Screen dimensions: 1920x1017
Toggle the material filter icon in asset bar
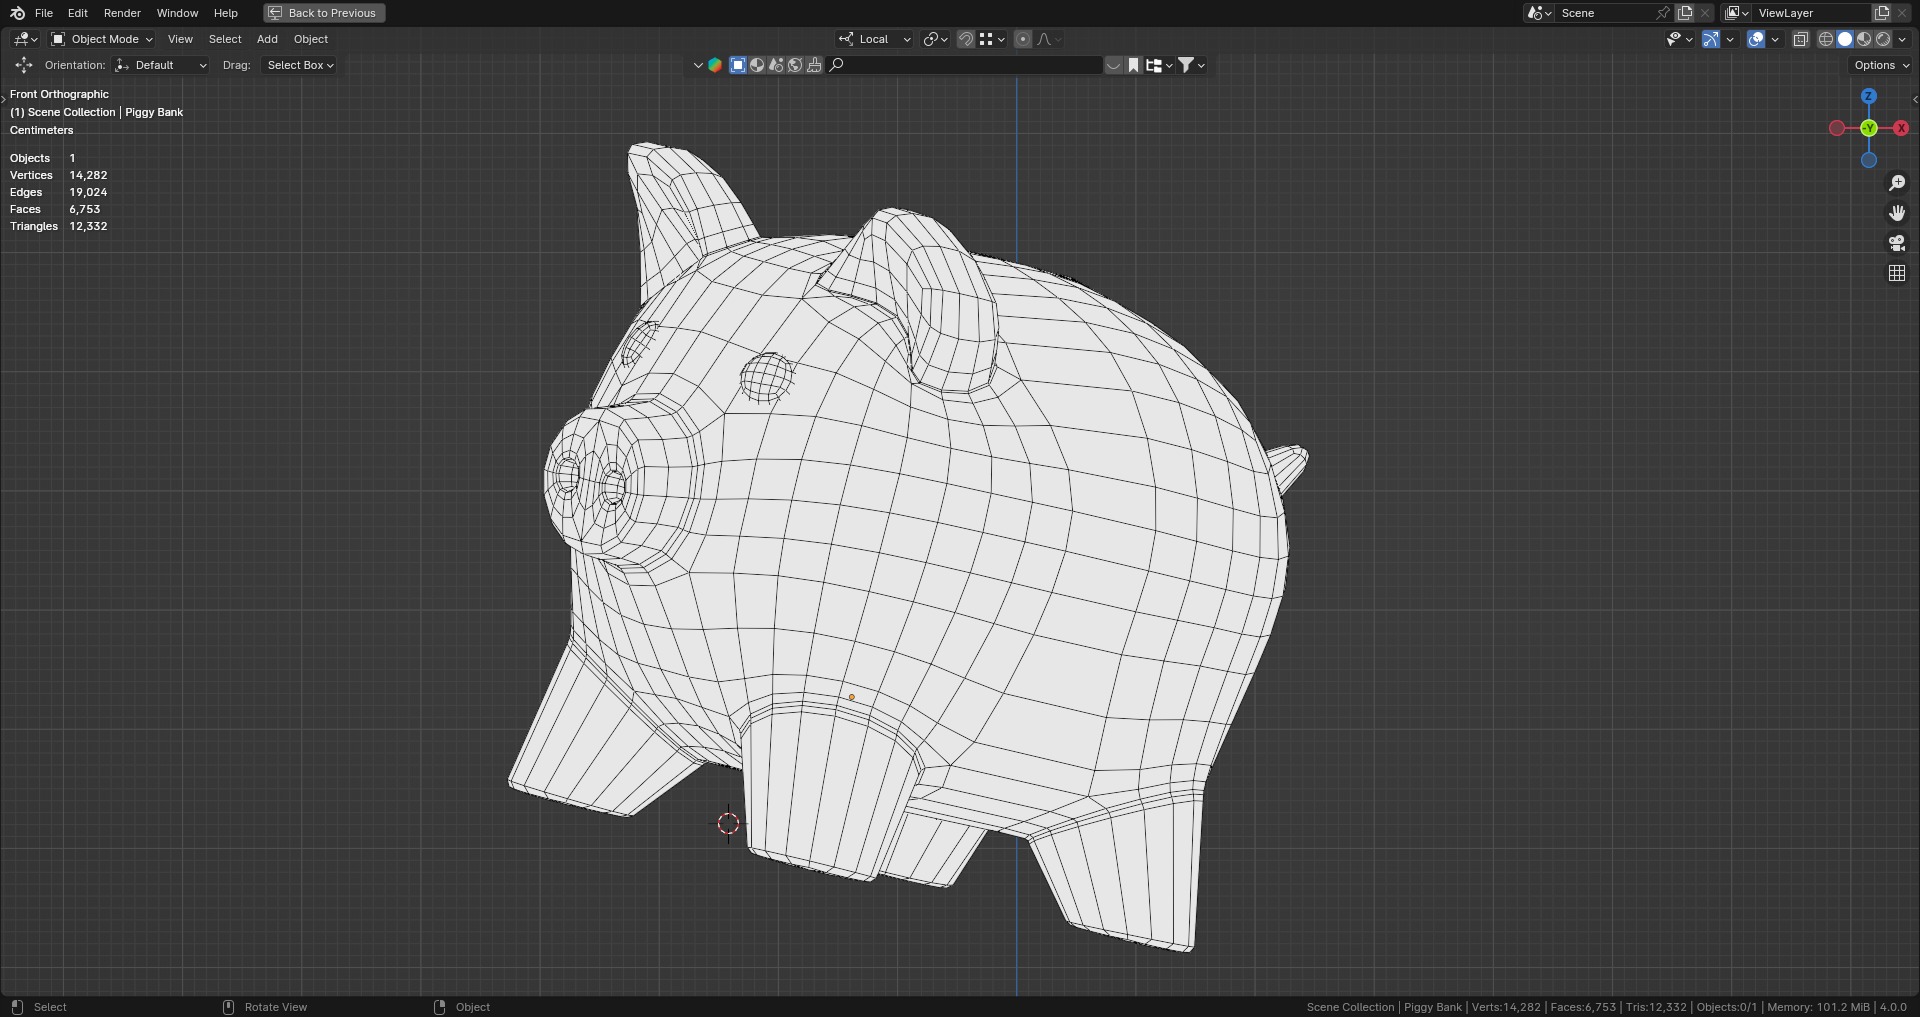[757, 65]
